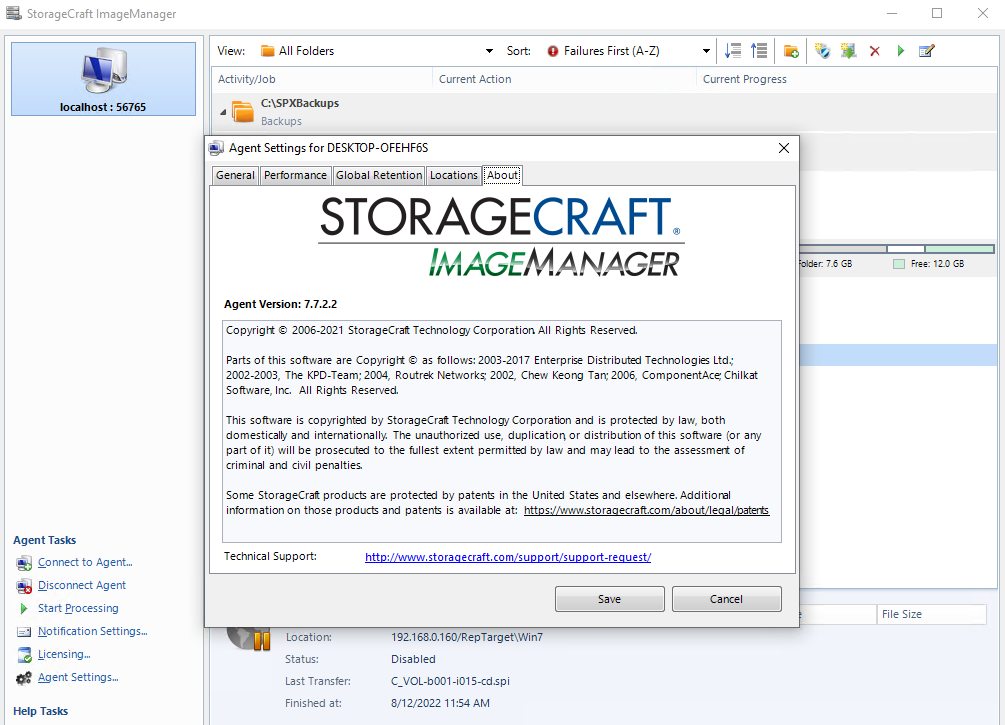Click the sort ascending toolbar icon
The height and width of the screenshot is (725, 1005).
(759, 51)
